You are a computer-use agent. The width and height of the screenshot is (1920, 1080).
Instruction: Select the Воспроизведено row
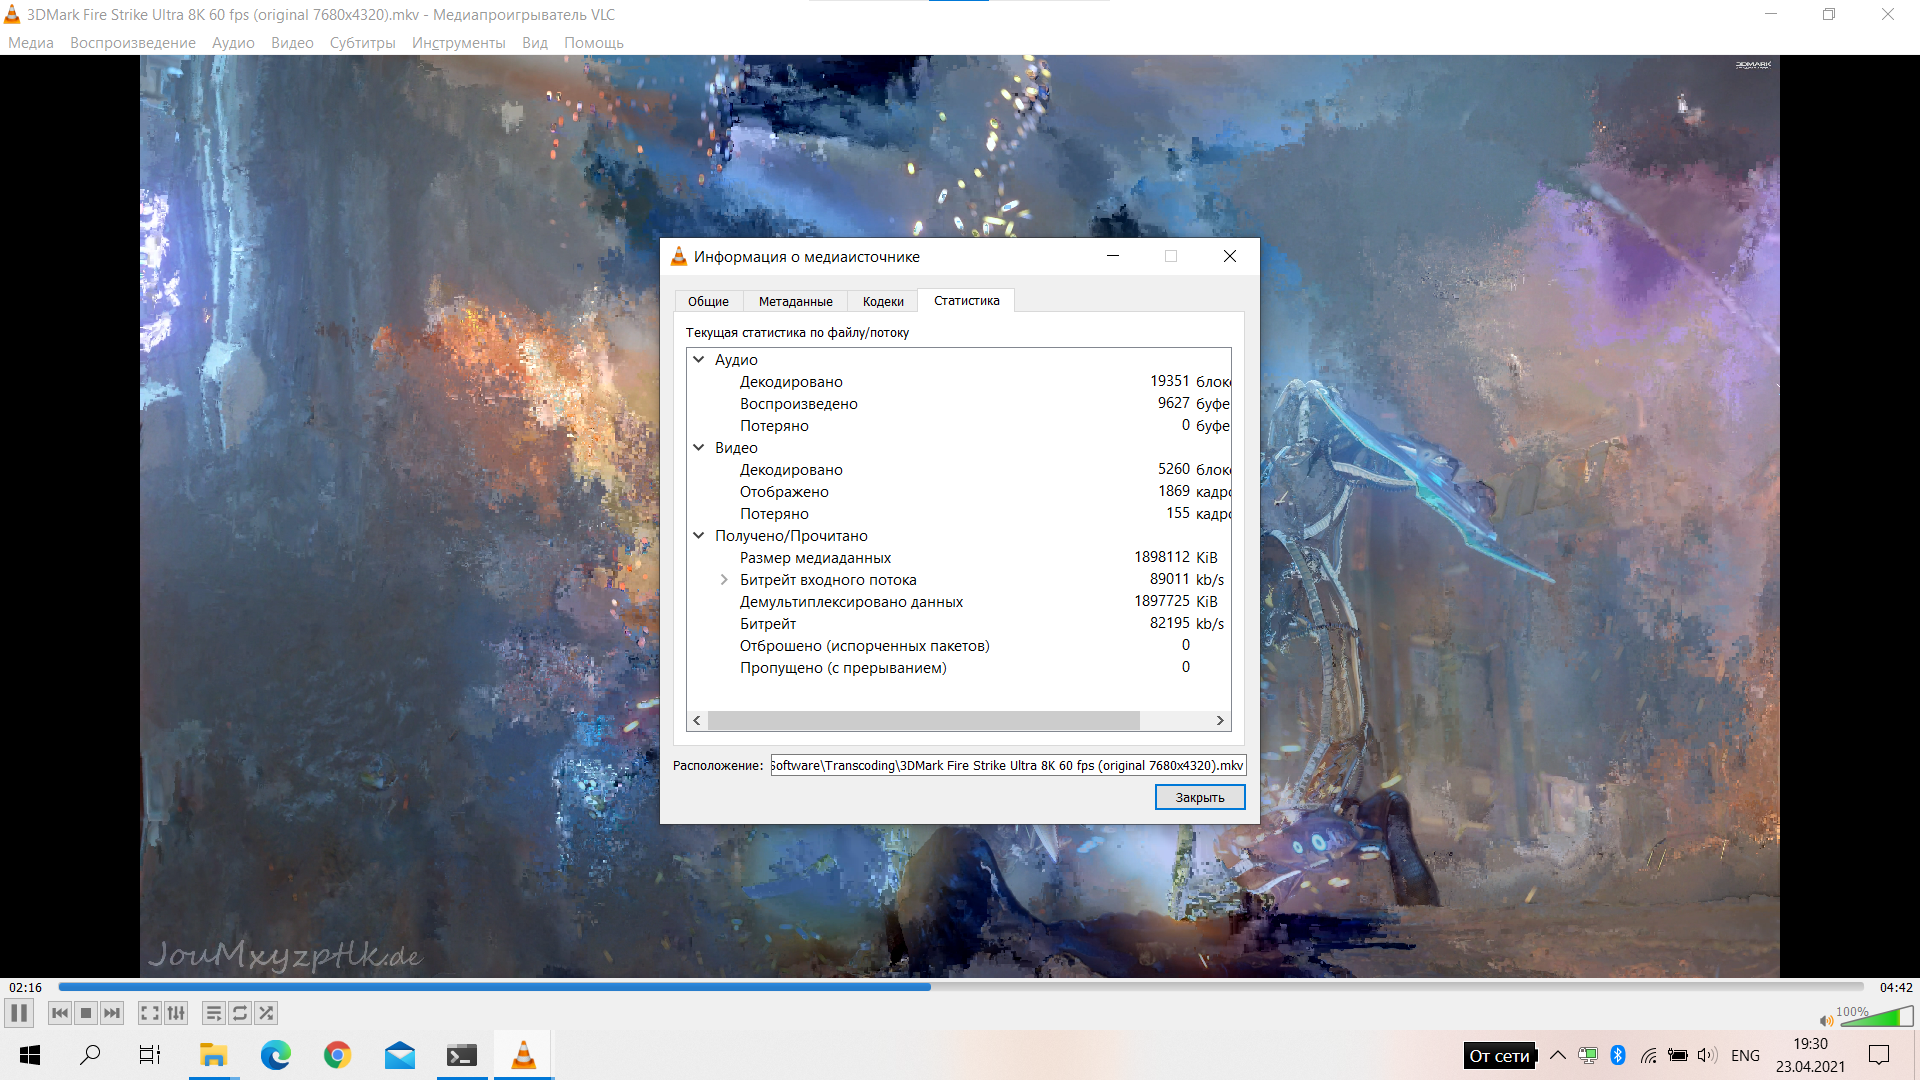[x=959, y=404]
